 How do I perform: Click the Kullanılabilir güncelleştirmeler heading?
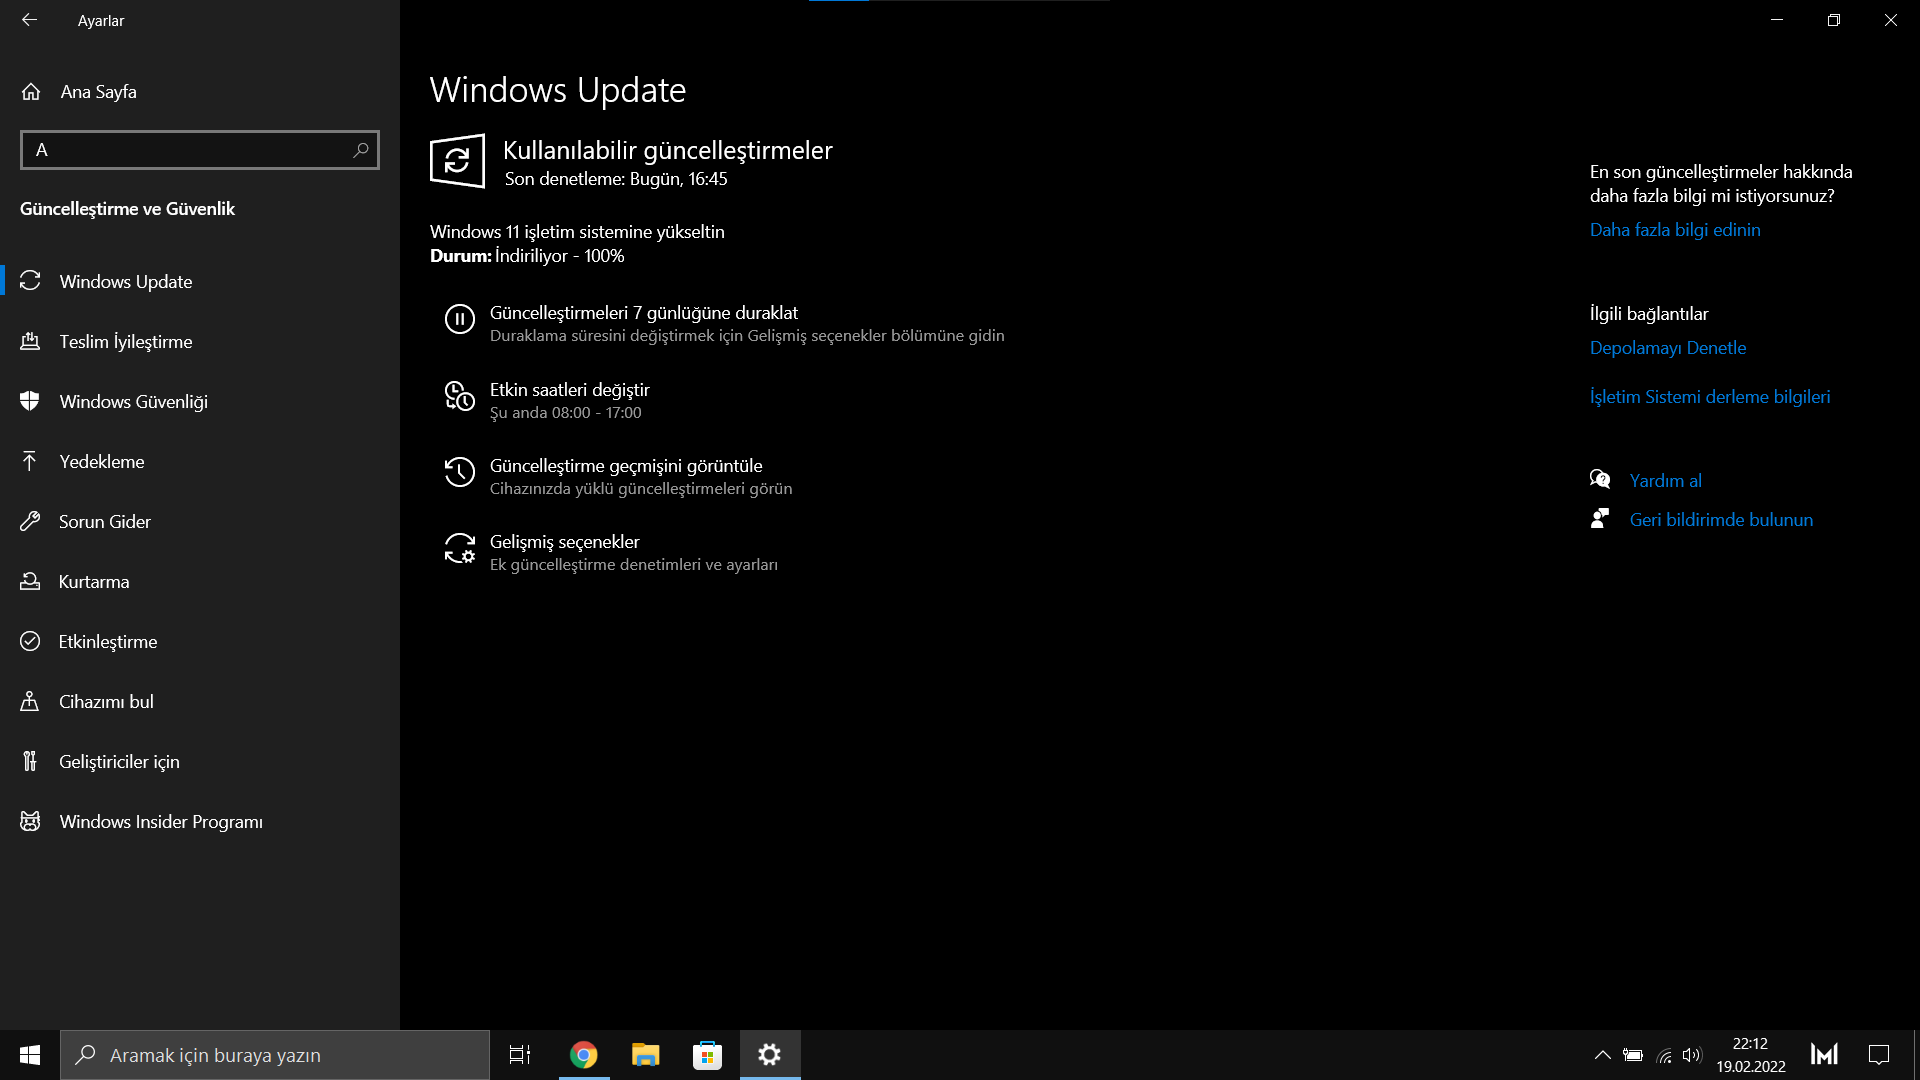tap(668, 150)
